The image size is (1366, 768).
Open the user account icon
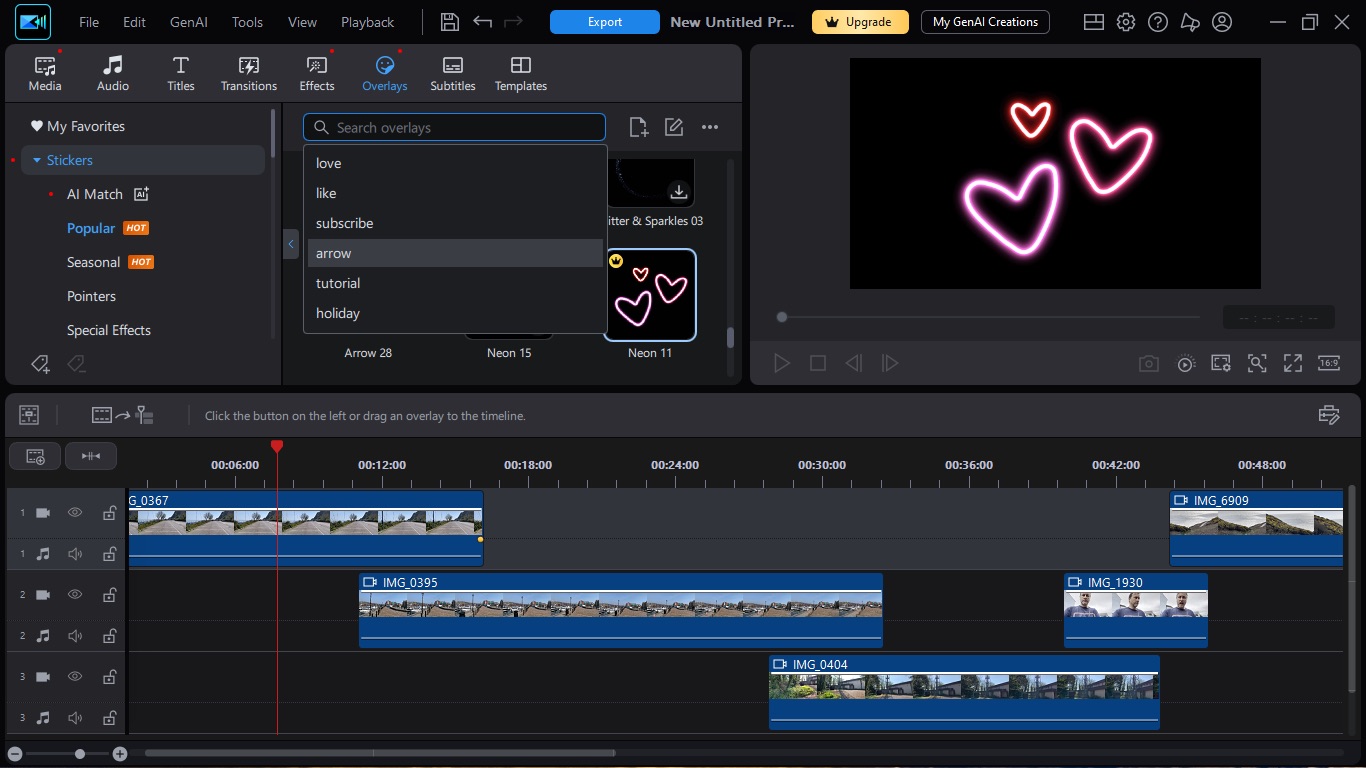coord(1222,22)
